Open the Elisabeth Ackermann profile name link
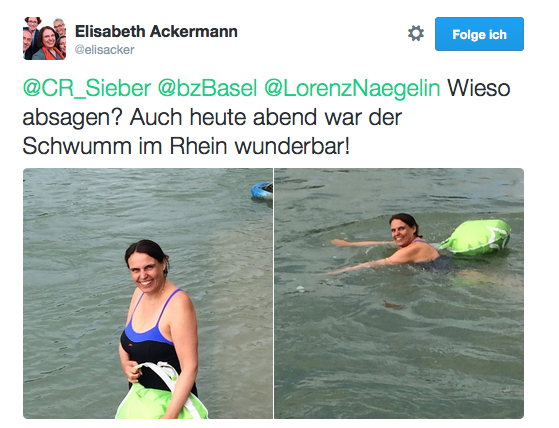 tap(156, 31)
